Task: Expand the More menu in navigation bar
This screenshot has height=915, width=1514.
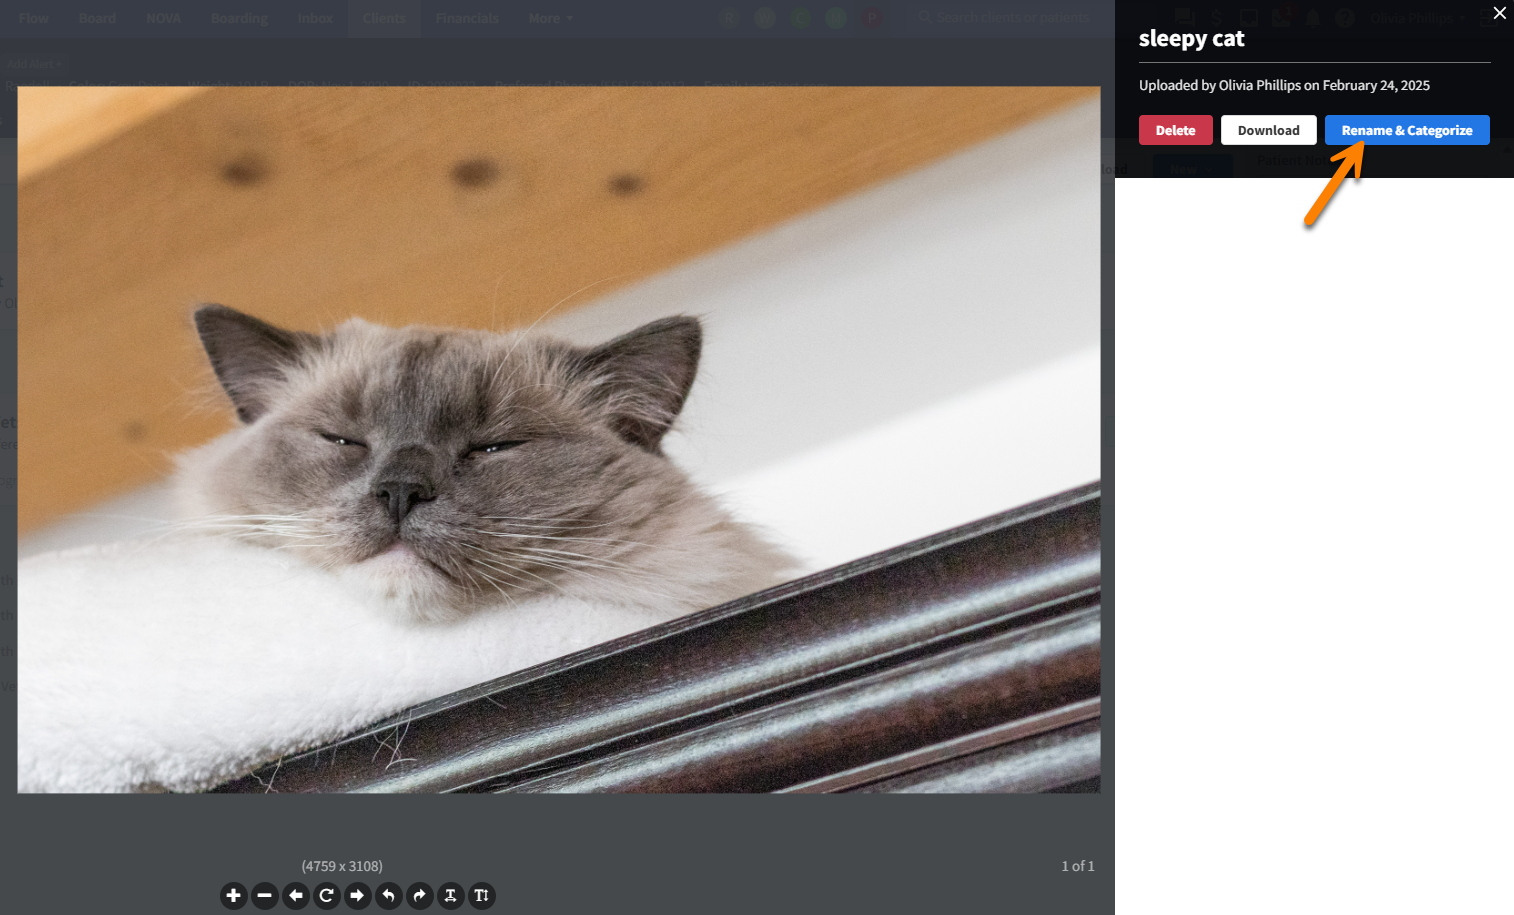Action: tap(550, 18)
